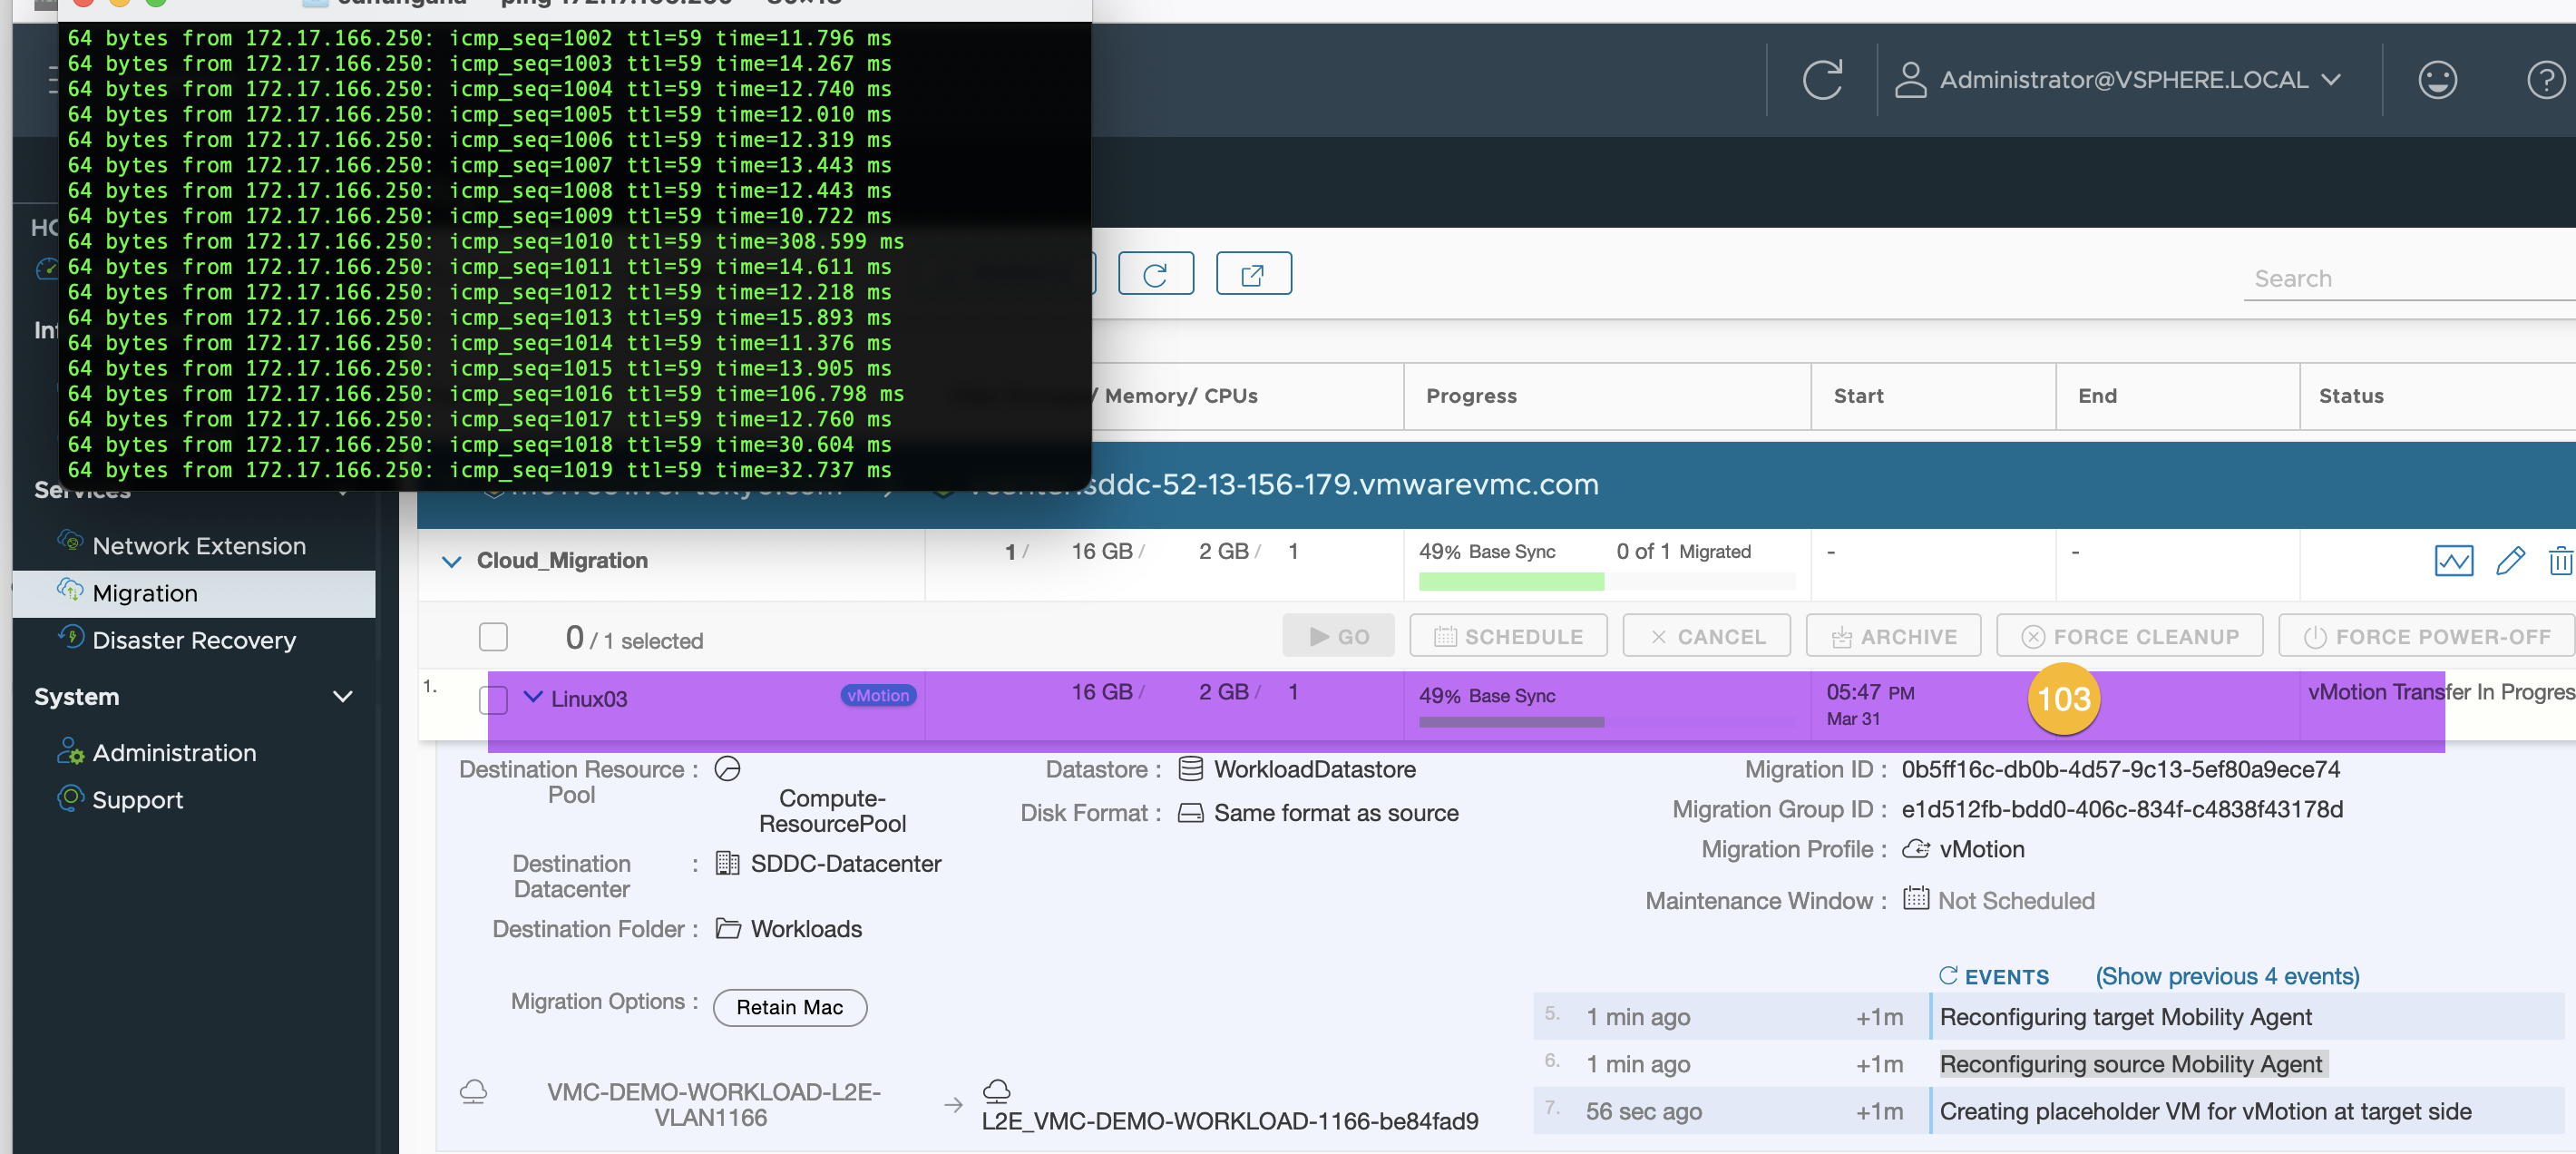The height and width of the screenshot is (1154, 2576).
Task: Select event Reconfiguring target Mobility Agent
Action: [2125, 1017]
